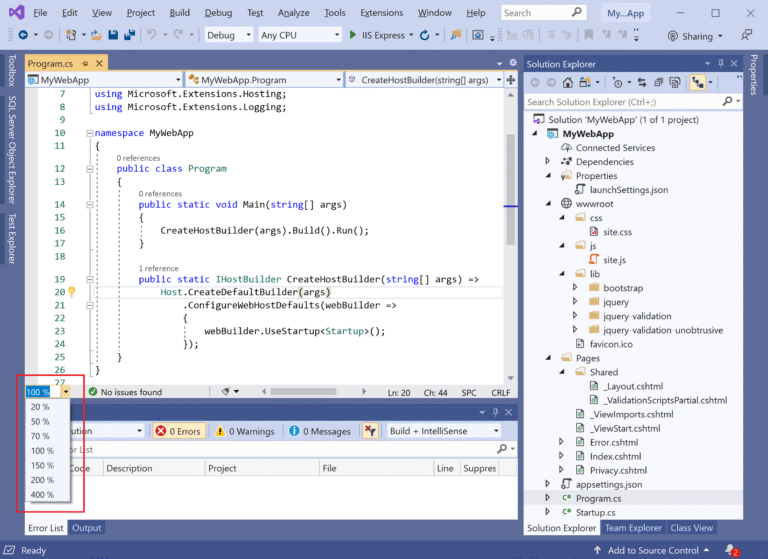Image resolution: width=768 pixels, height=559 pixels.
Task: Collapse the wwwroot folder node
Action: (x=548, y=203)
